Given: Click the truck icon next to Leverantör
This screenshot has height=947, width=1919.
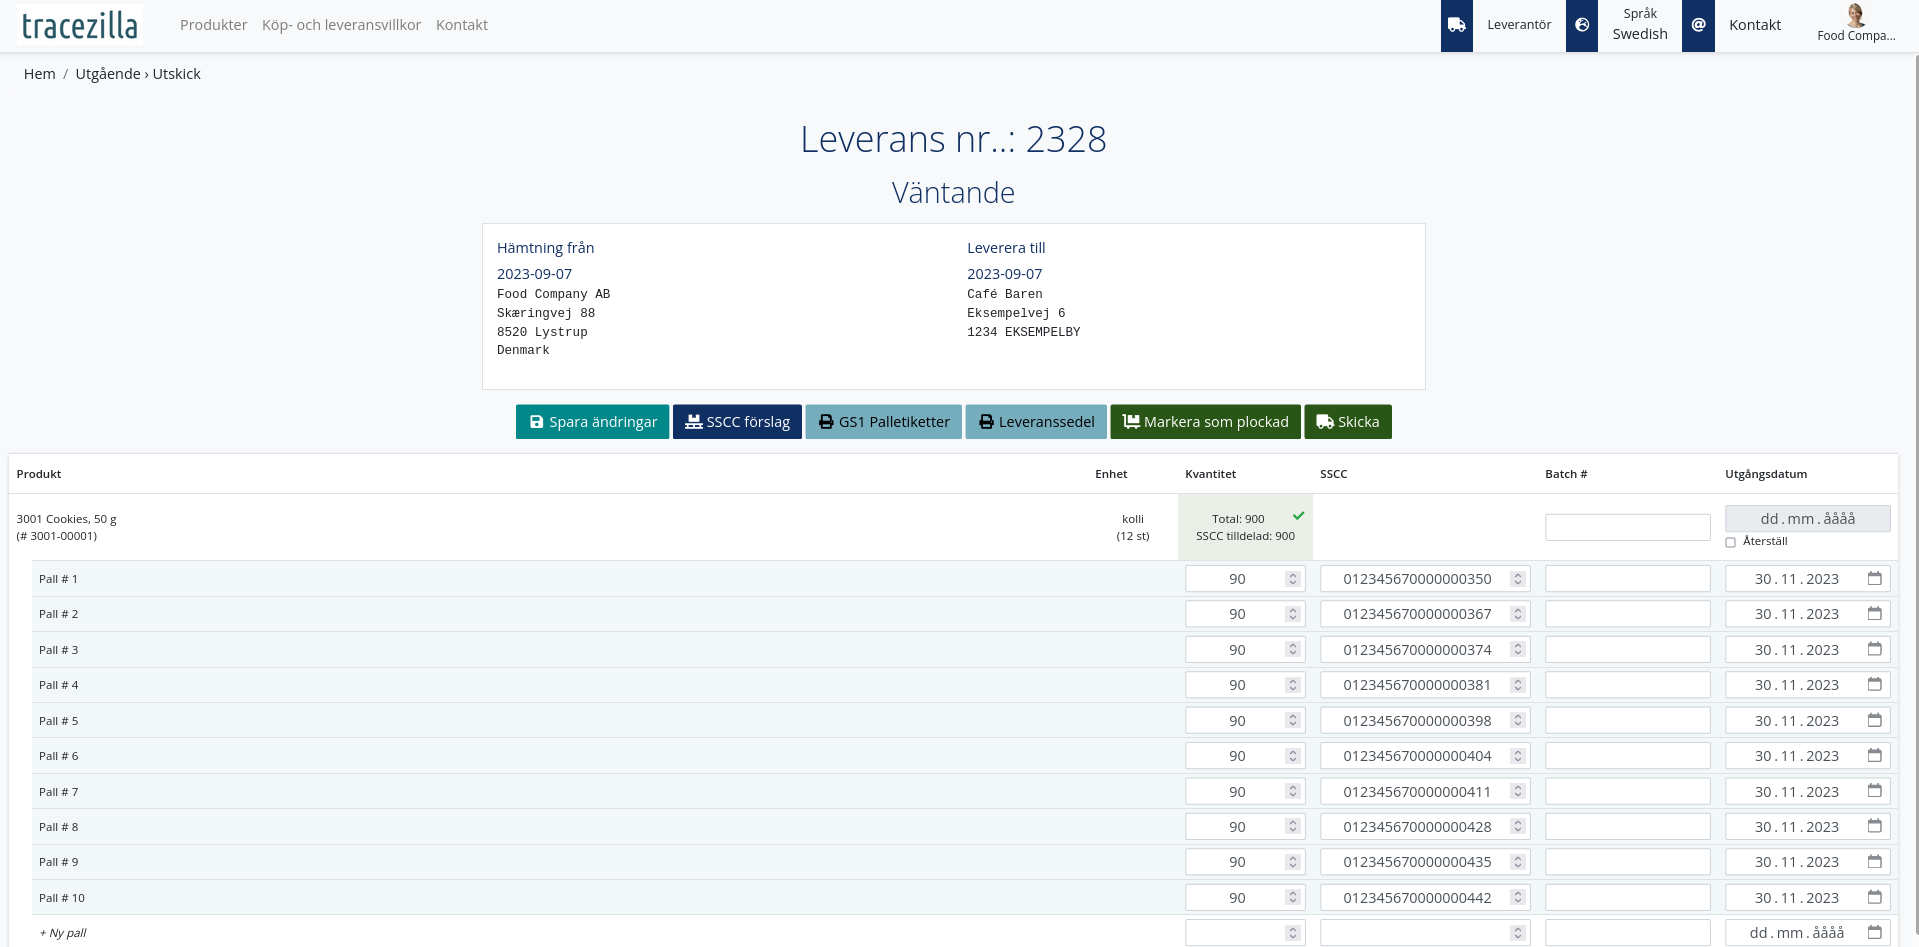Looking at the screenshot, I should coord(1456,25).
